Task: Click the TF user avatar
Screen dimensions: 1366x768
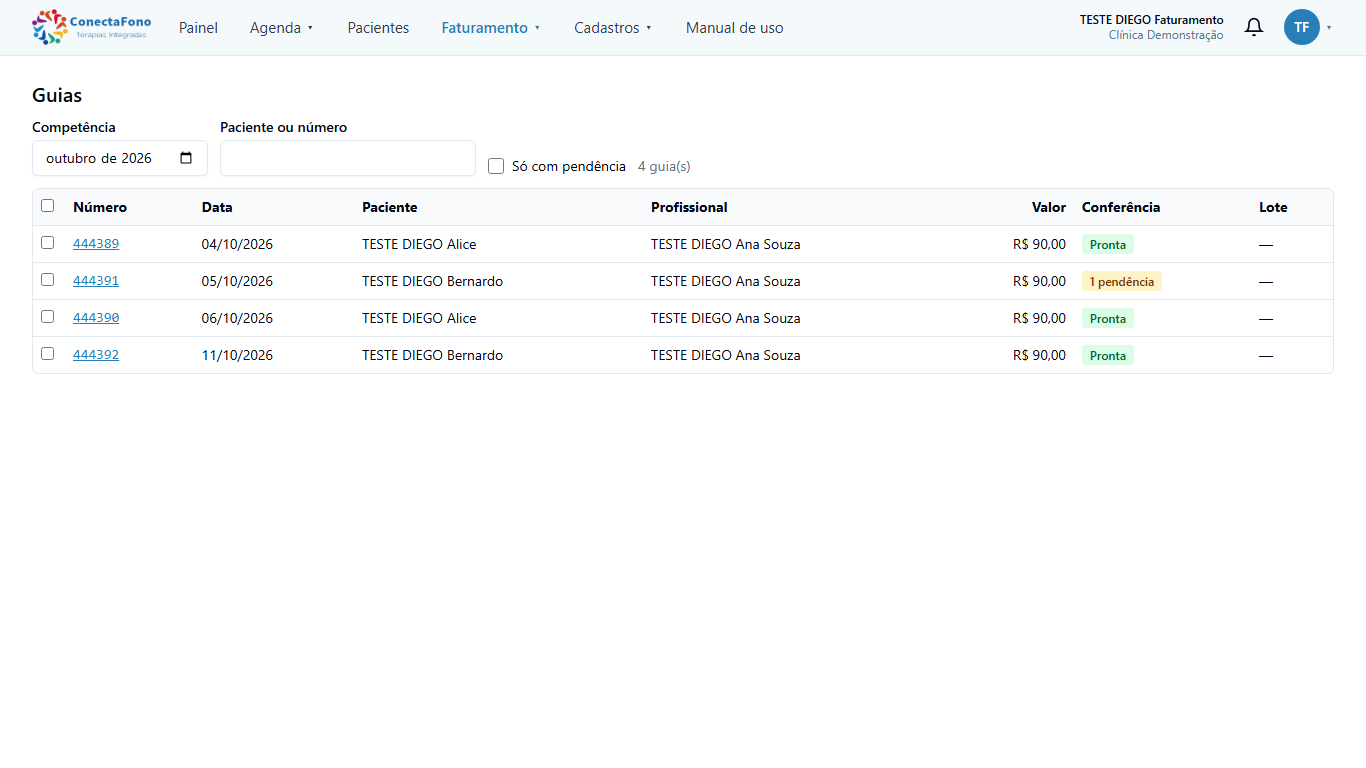Action: (1302, 27)
